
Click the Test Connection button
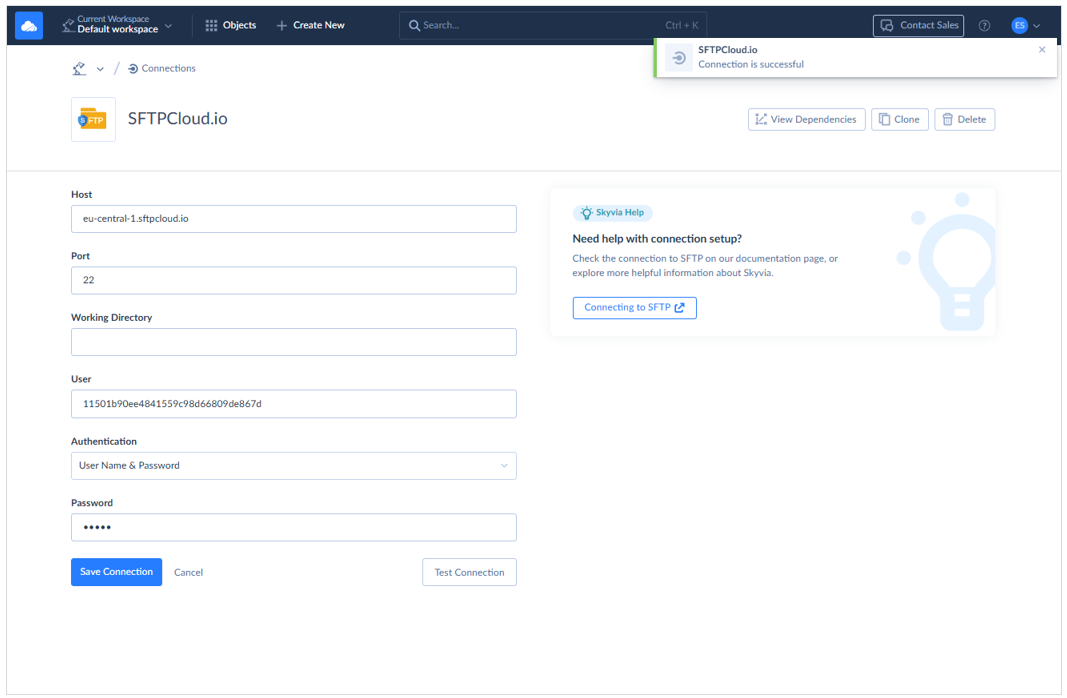[x=469, y=572]
